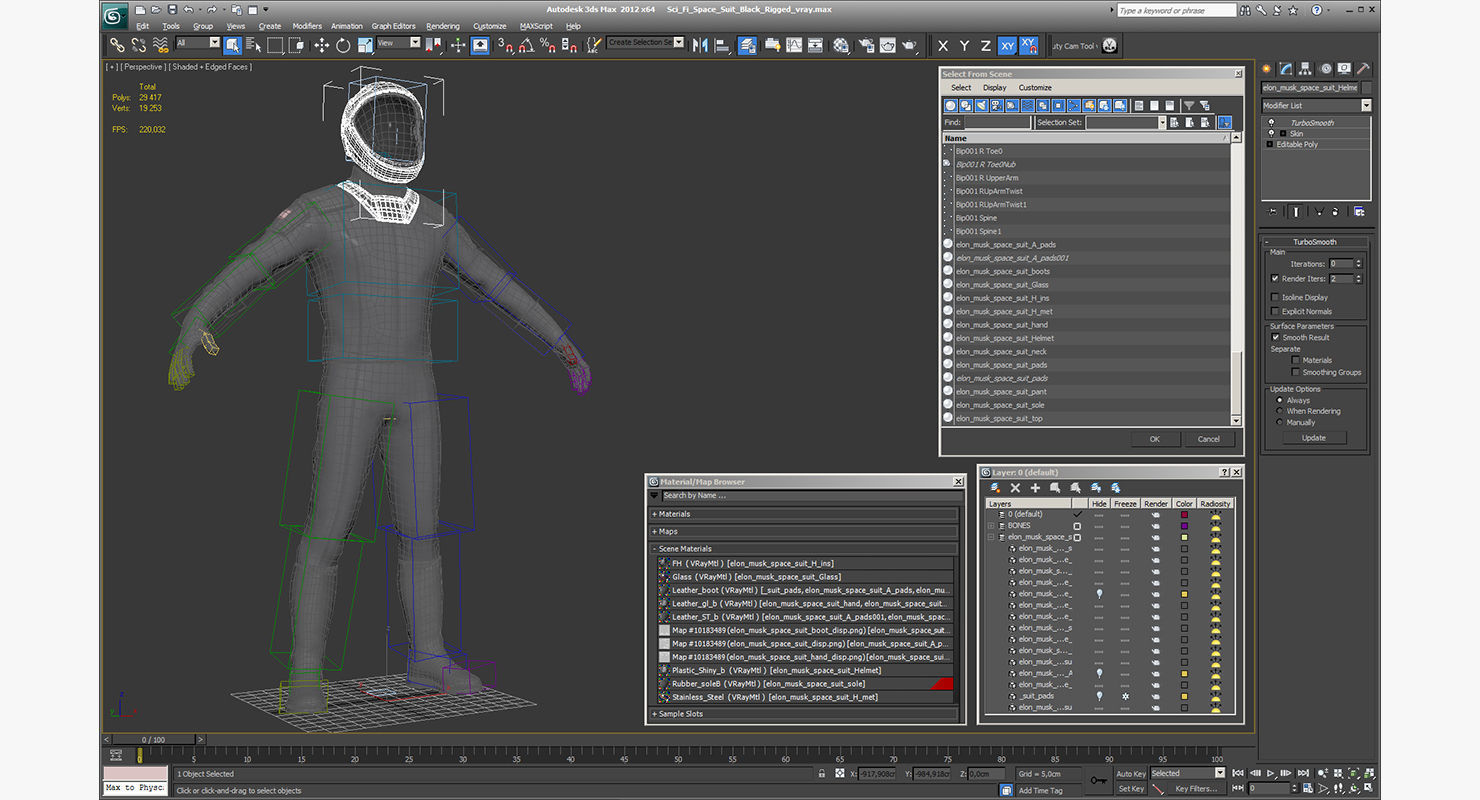Toggle the Angle Snap tool
1480x800 pixels.
click(526, 45)
